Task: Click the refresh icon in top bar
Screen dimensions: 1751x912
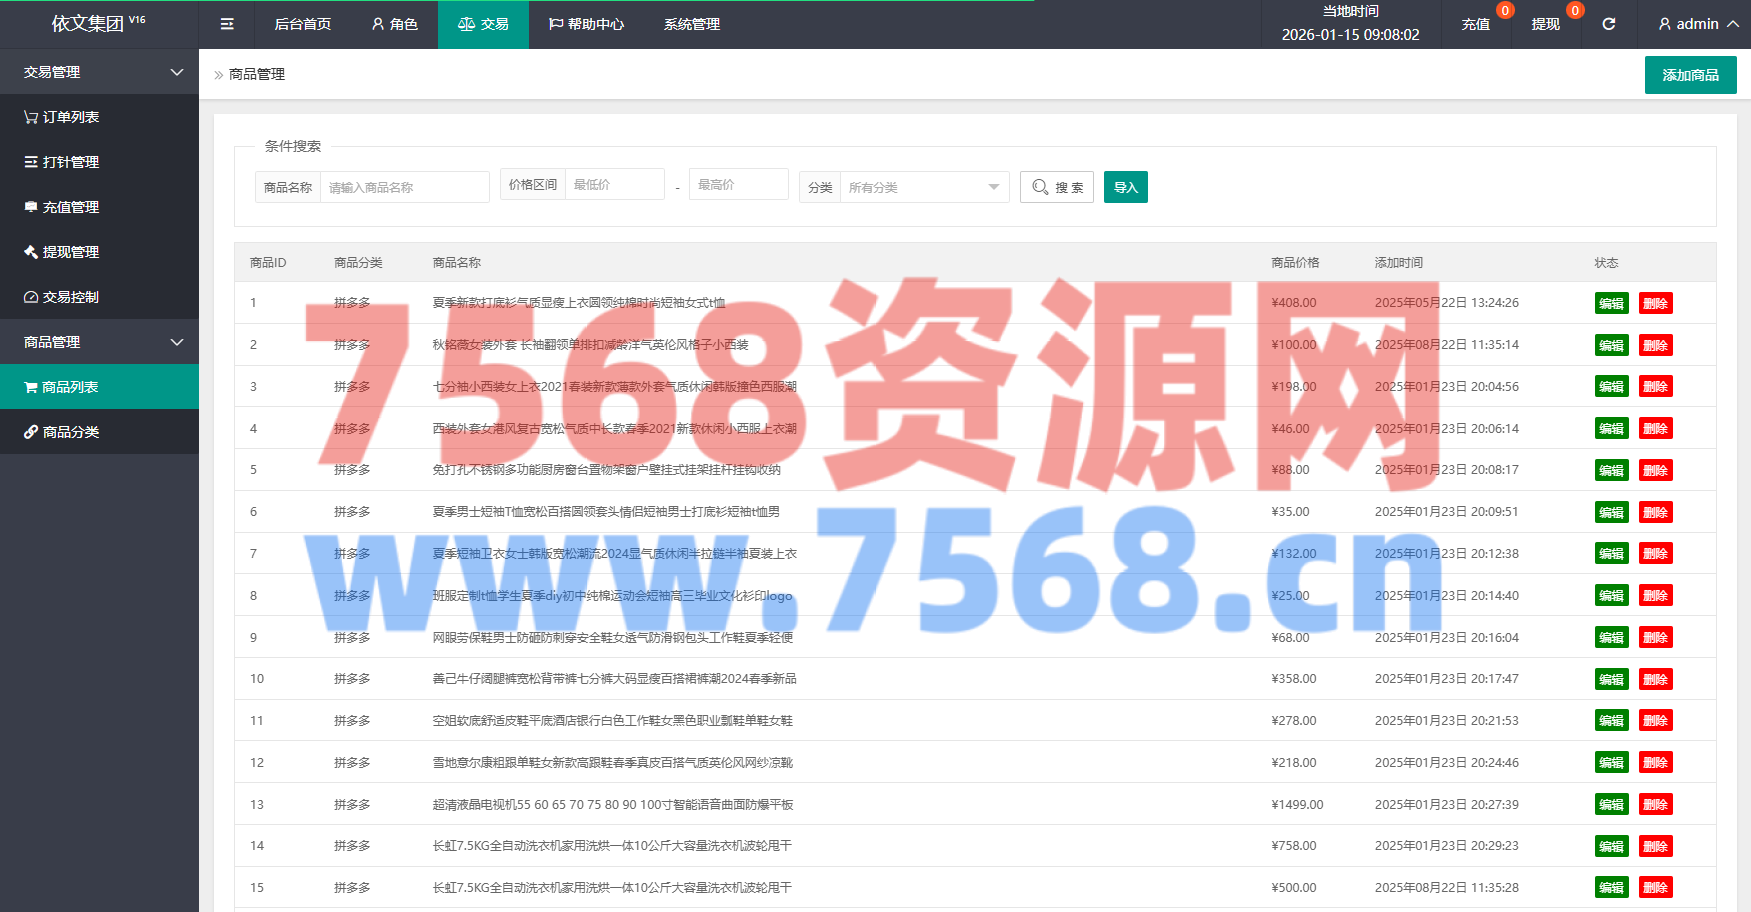Action: pyautogui.click(x=1609, y=24)
